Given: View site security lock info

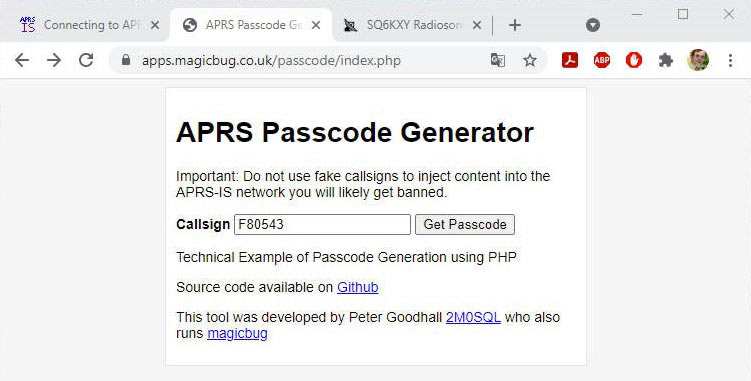Looking at the screenshot, I should 126,60.
